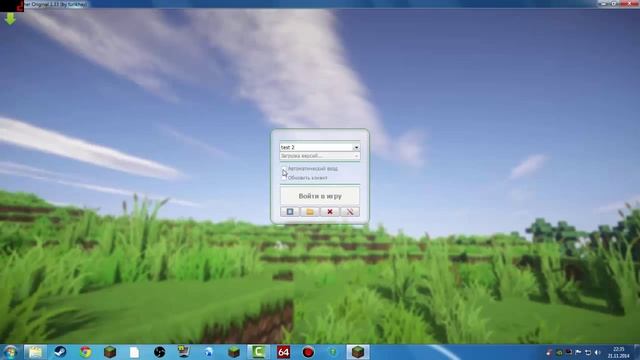The image size is (640, 360).
Task: Open the account dropdown showing test 2
Action: [x=356, y=147]
